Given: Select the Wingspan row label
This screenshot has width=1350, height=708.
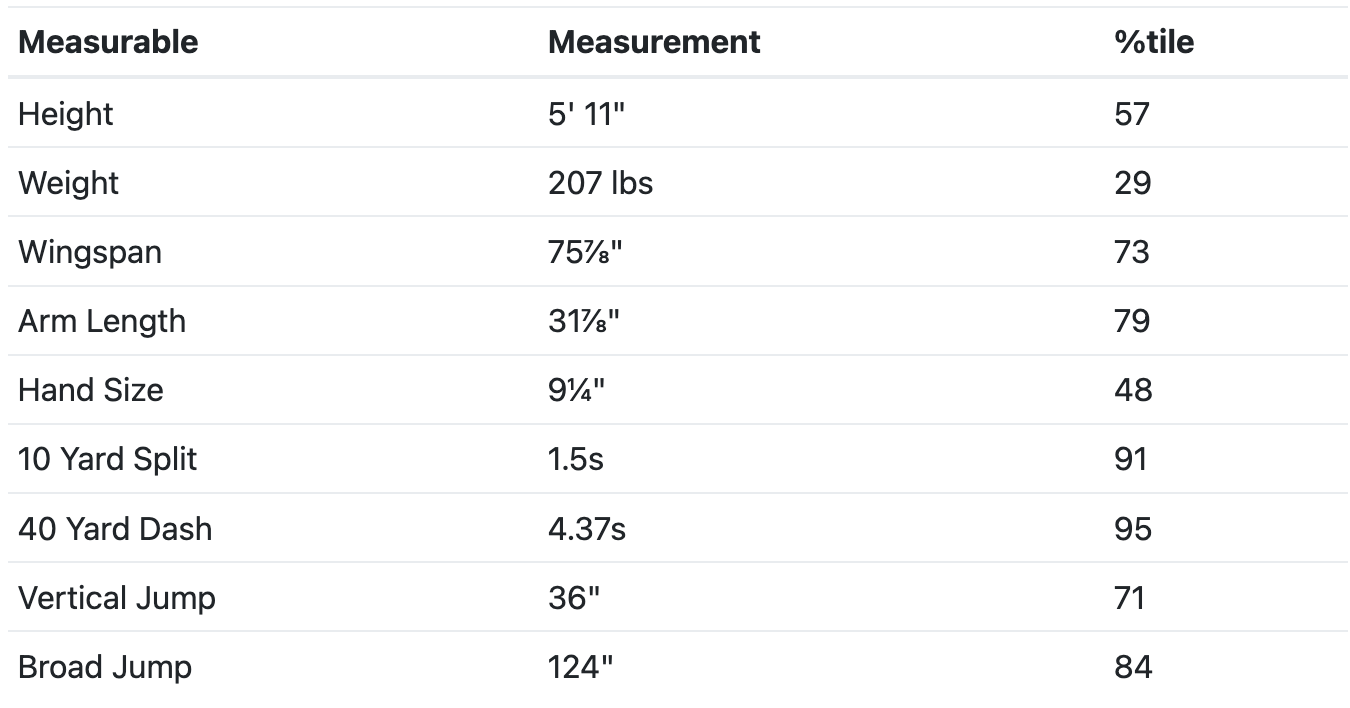Looking at the screenshot, I should tap(90, 252).
